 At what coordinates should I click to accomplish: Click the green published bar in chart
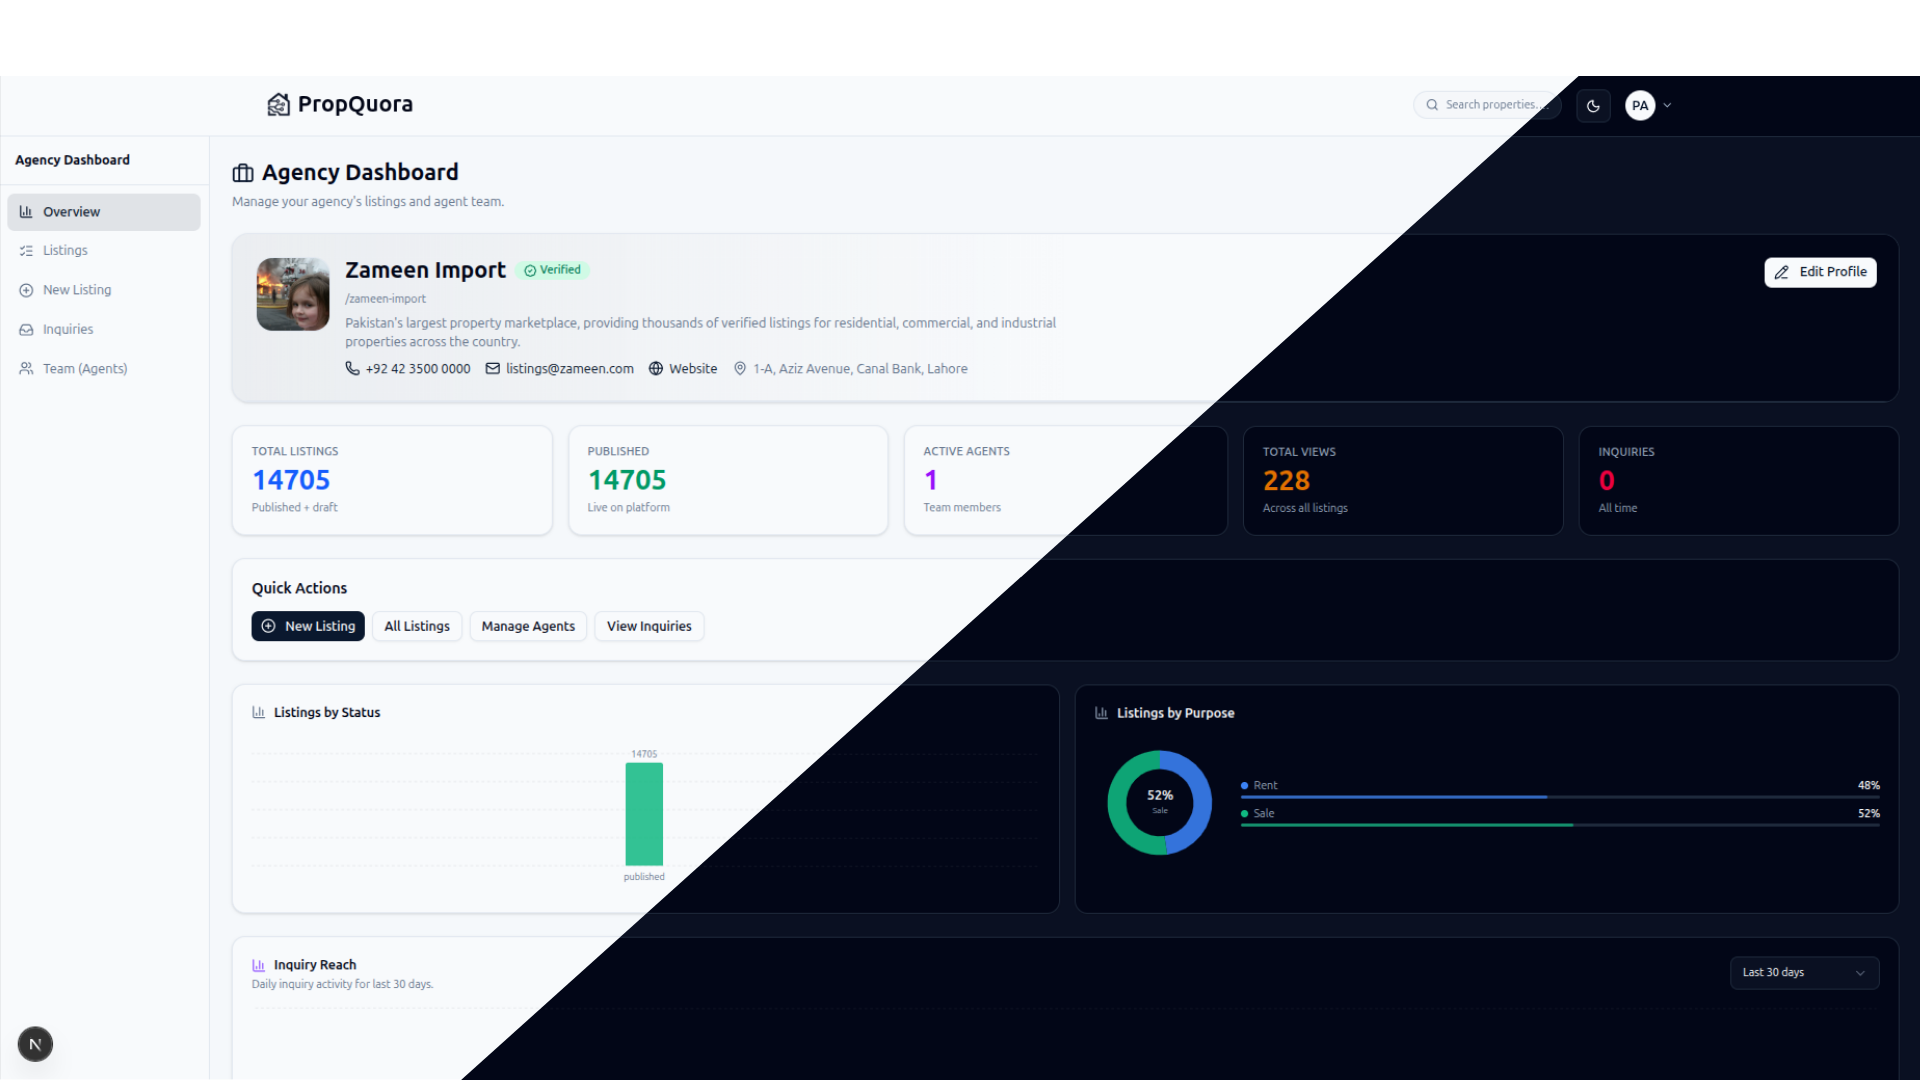coord(644,814)
